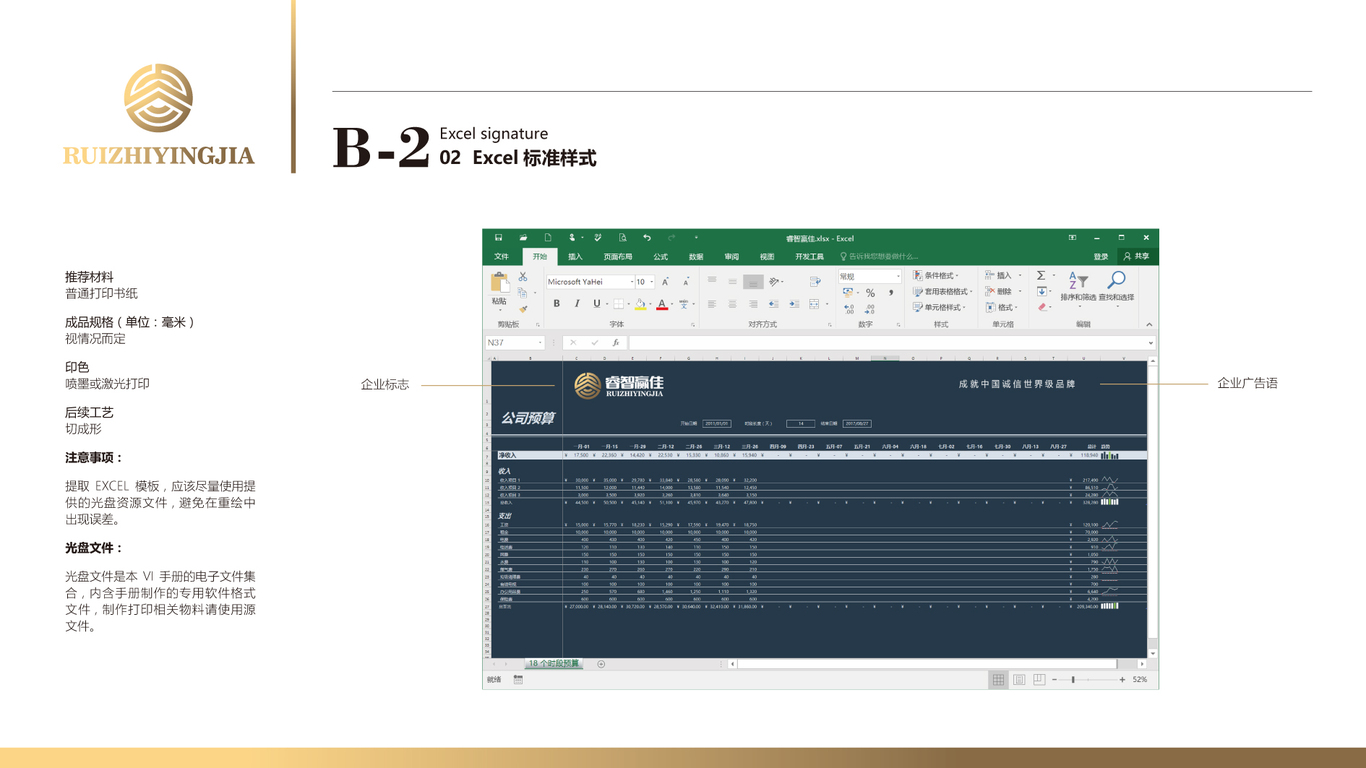Click the Cut scissors icon

(x=523, y=276)
